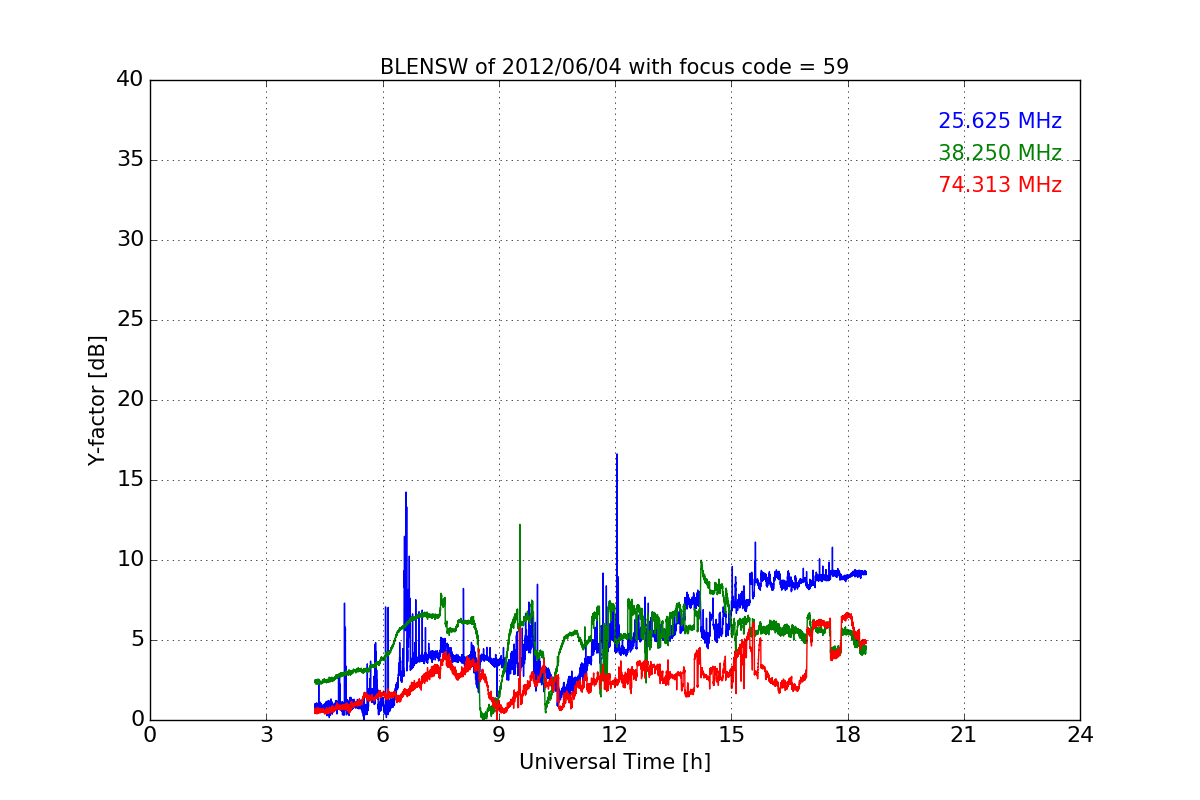
Task: Click the Universal Time [h] axis label
Action: pyautogui.click(x=615, y=762)
